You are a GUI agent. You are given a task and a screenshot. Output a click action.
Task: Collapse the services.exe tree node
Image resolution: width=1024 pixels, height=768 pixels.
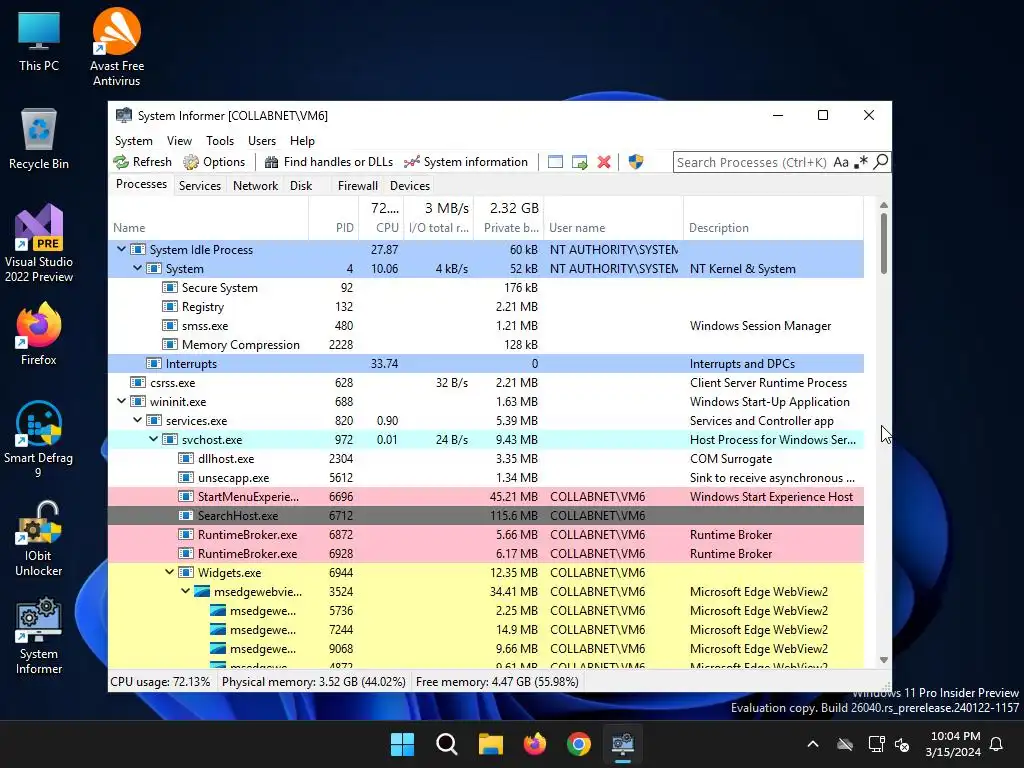pyautogui.click(x=138, y=420)
